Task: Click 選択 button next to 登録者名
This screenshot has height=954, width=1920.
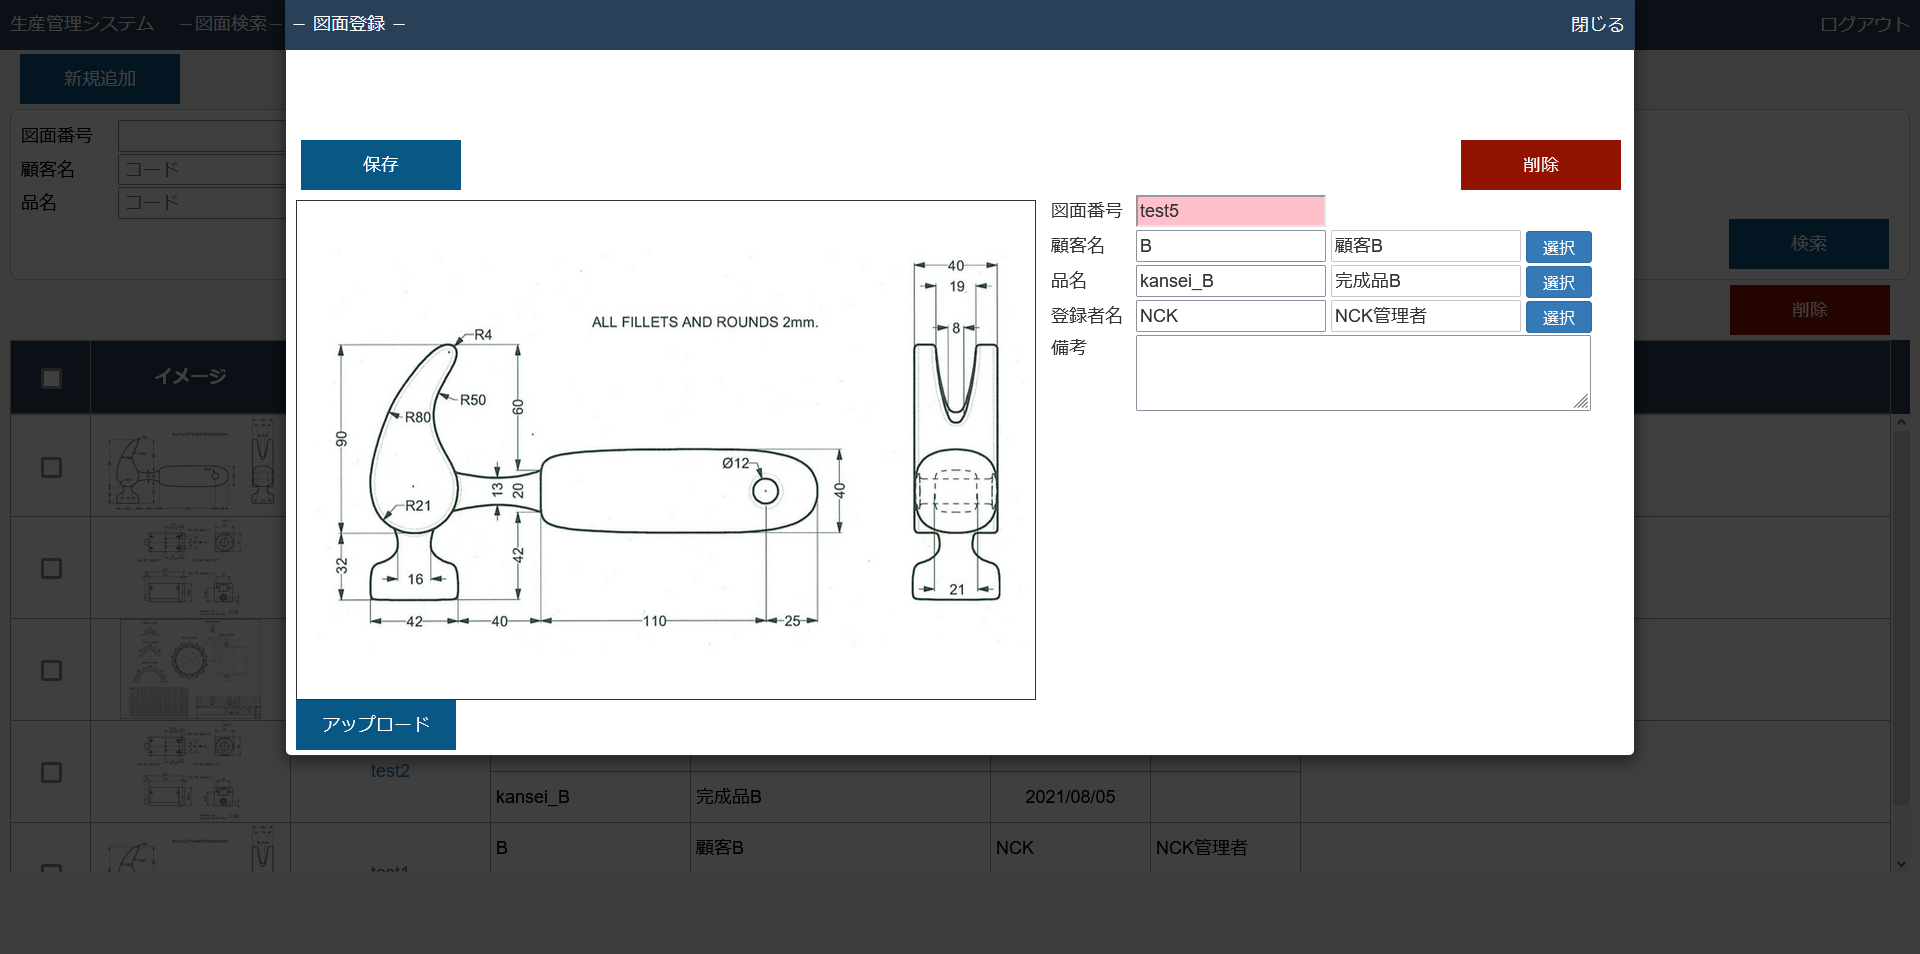Action: [1558, 317]
